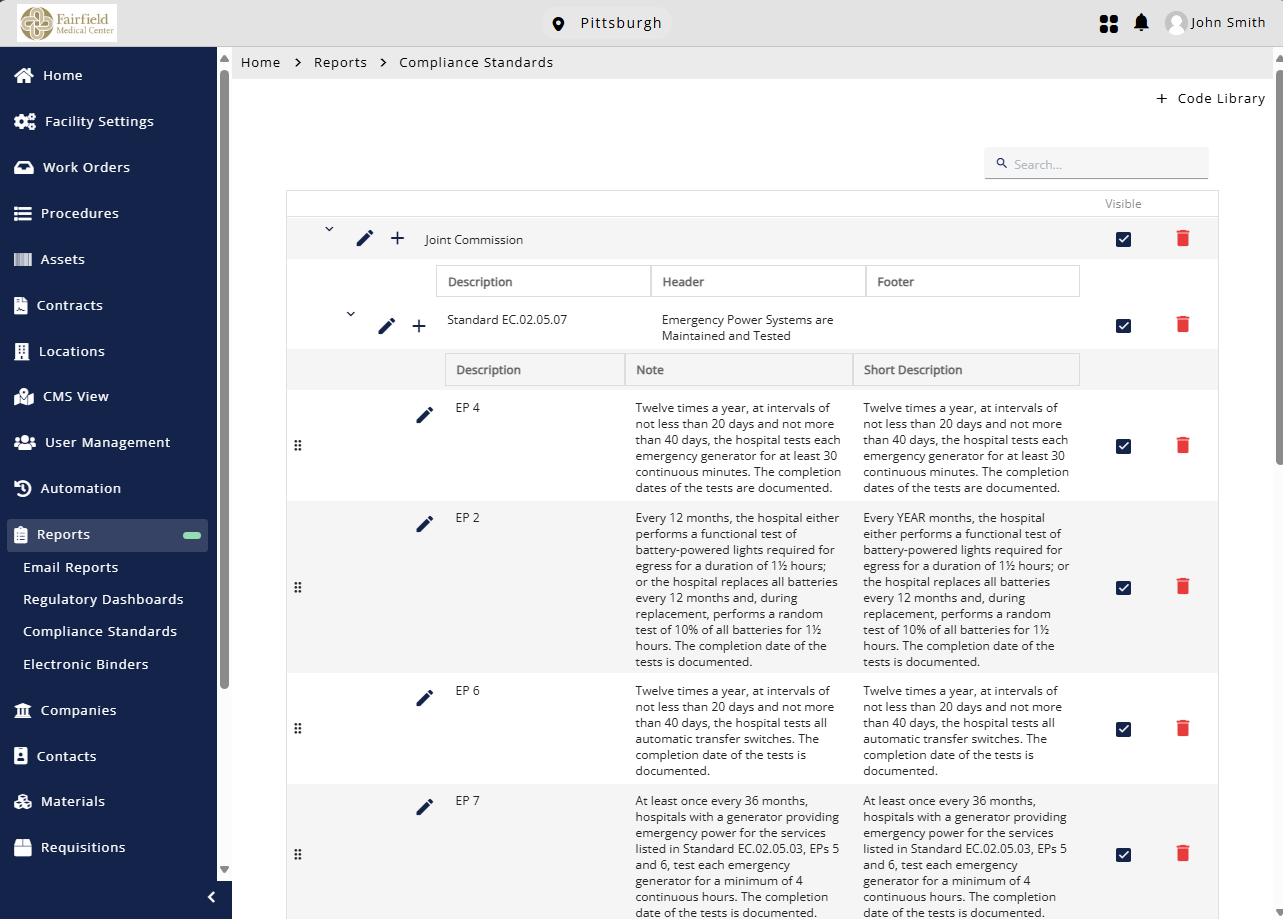Viewport: 1283px width, 919px height.
Task: Toggle Visible checkbox for Standard EC.02.05.07
Action: pos(1123,326)
